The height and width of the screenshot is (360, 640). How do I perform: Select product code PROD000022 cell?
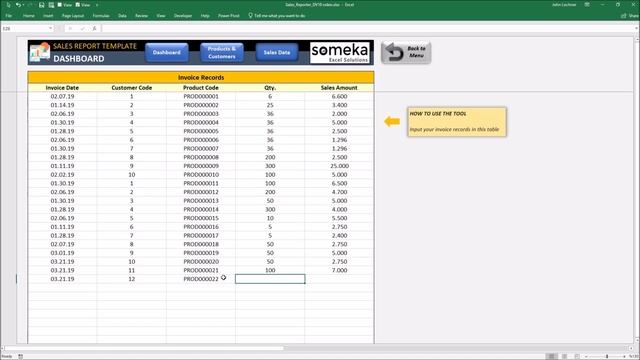201,279
